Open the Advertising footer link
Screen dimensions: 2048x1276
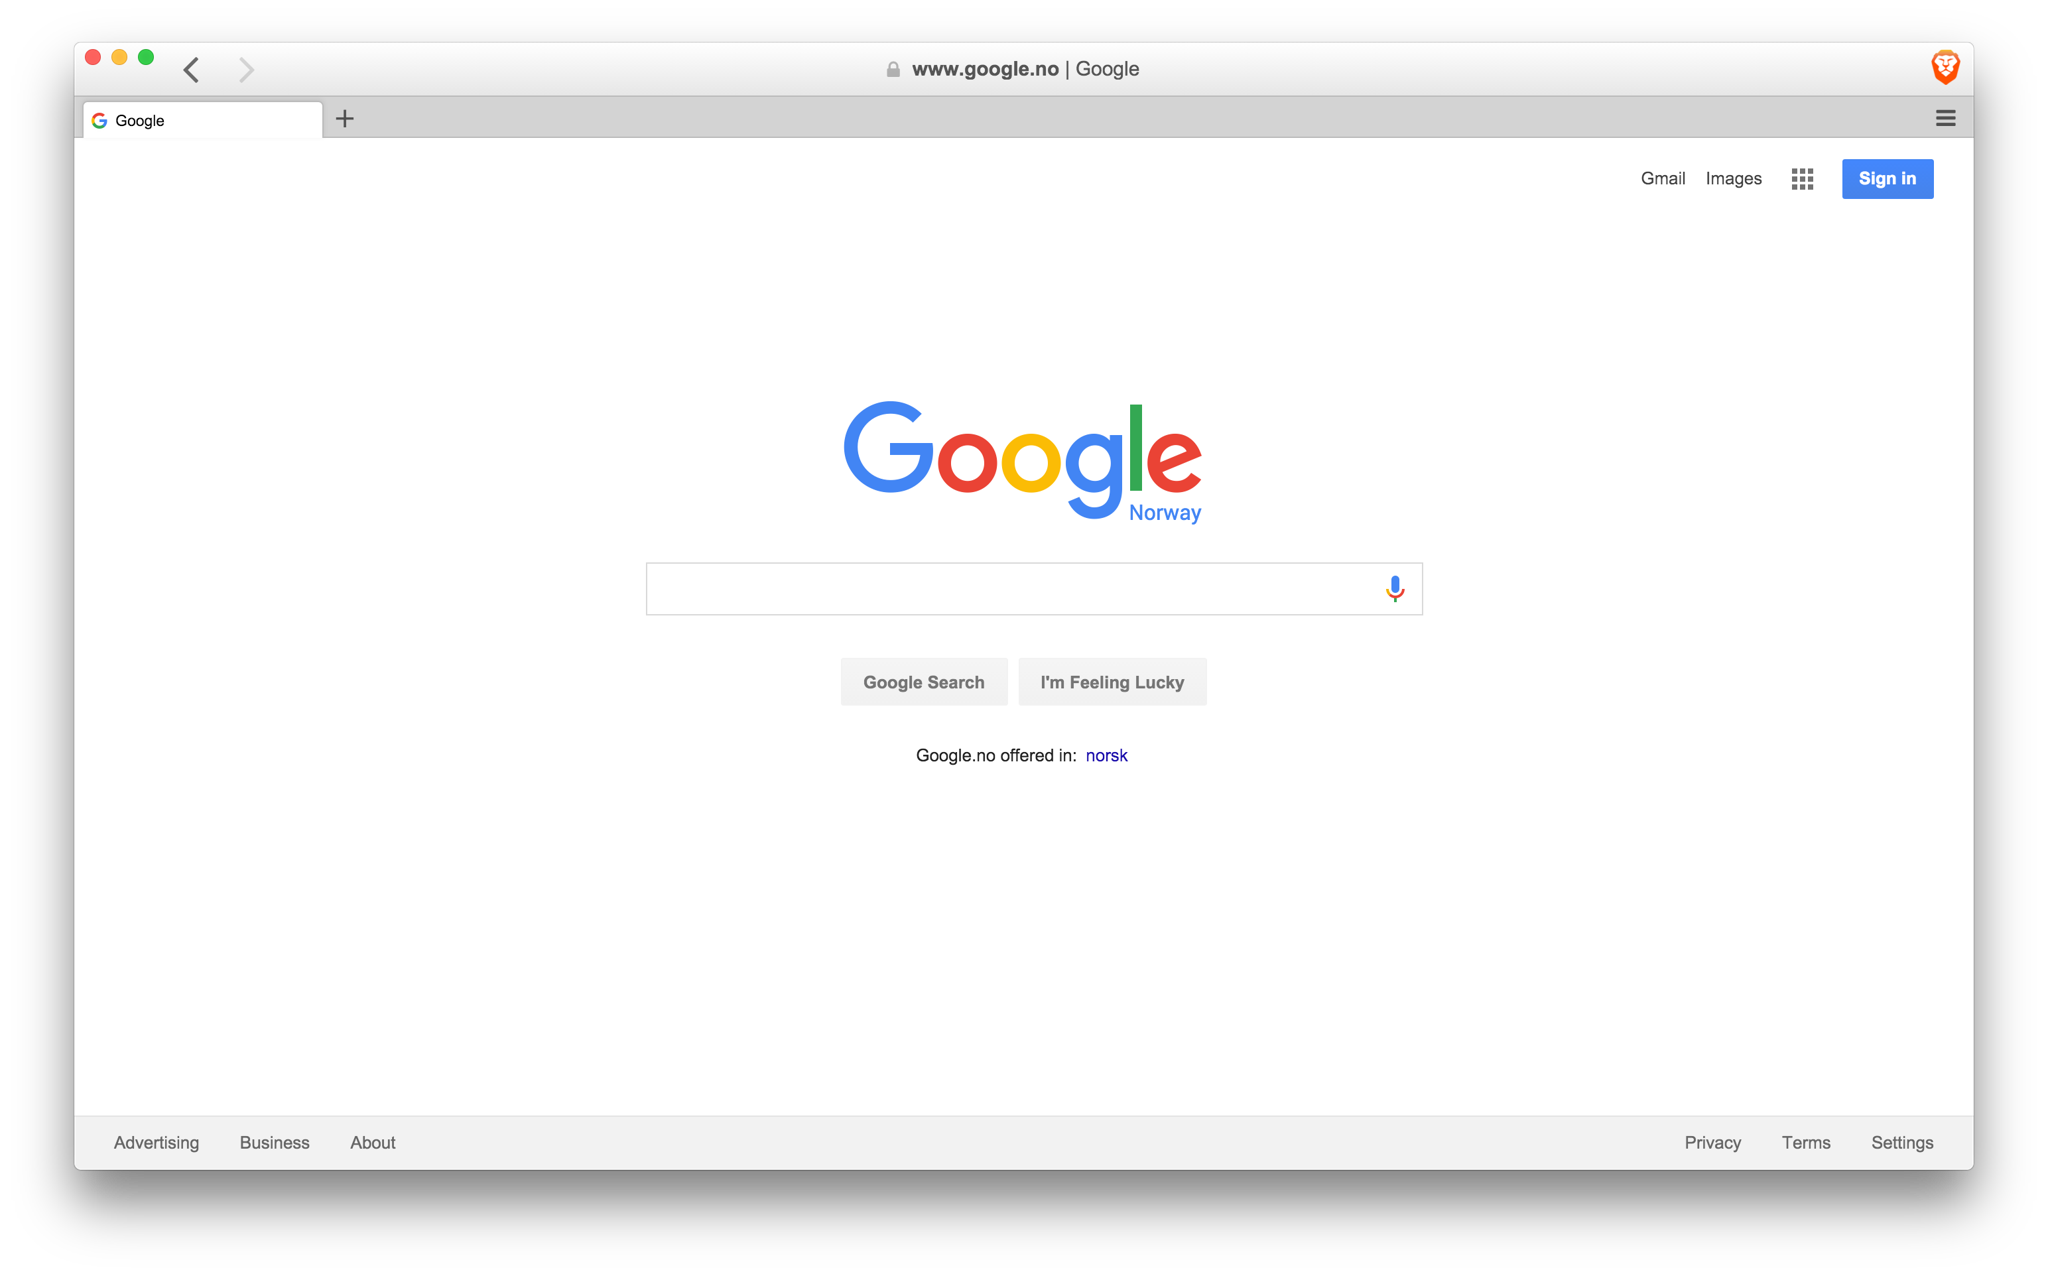coord(156,1142)
